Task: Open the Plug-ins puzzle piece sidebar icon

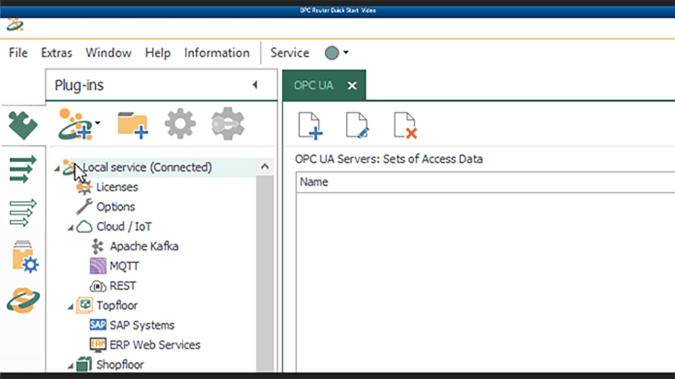Action: 23,125
